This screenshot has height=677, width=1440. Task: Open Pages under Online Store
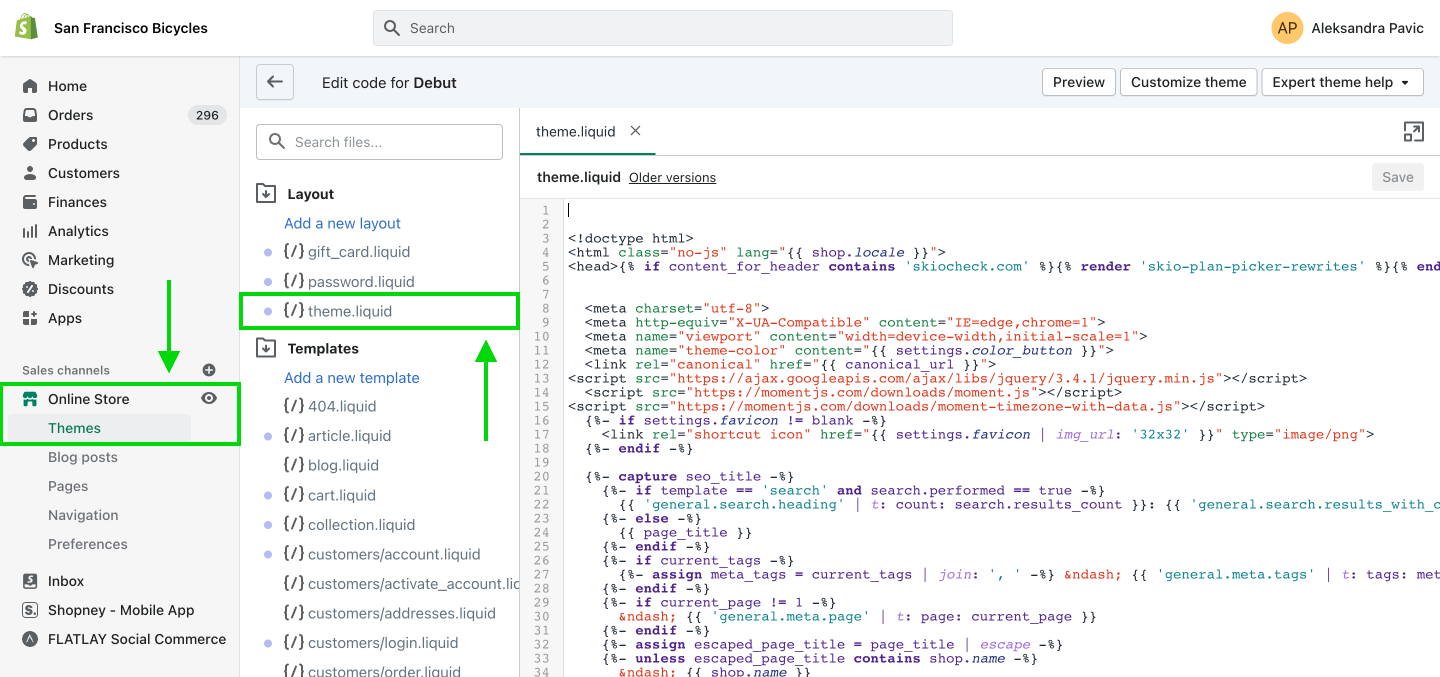click(x=68, y=486)
